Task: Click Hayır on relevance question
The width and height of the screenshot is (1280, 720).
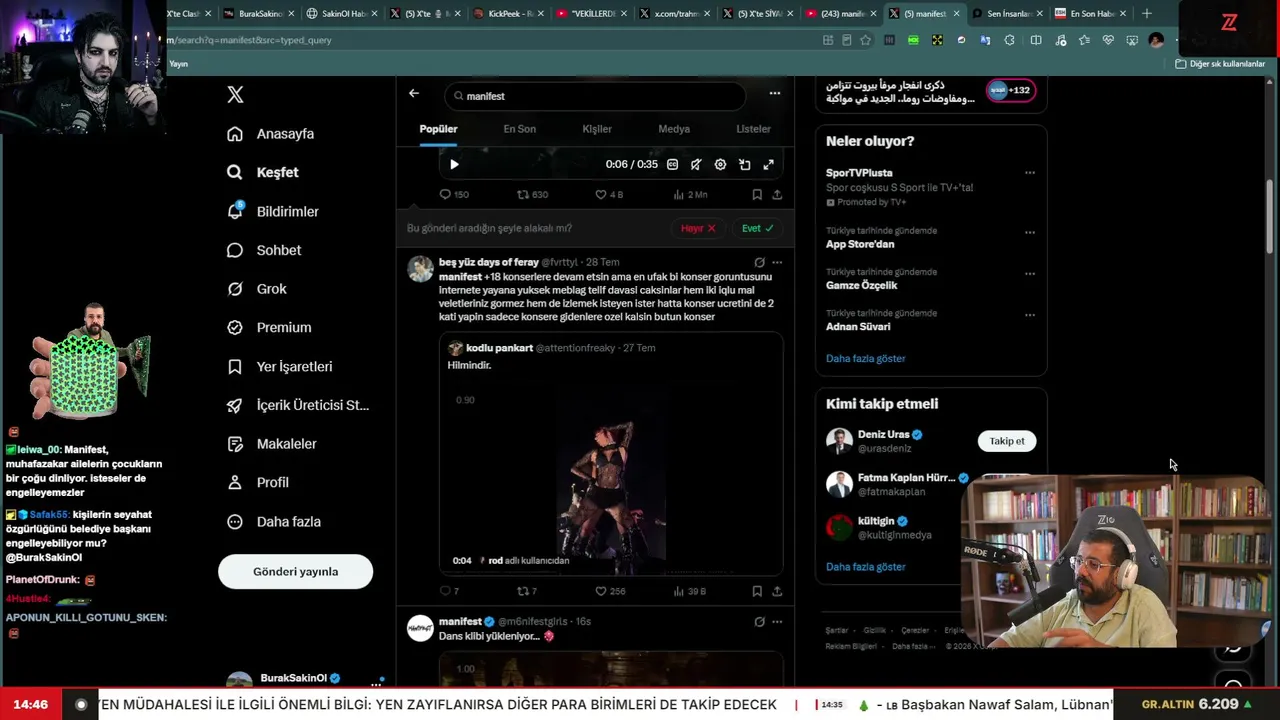Action: click(698, 228)
